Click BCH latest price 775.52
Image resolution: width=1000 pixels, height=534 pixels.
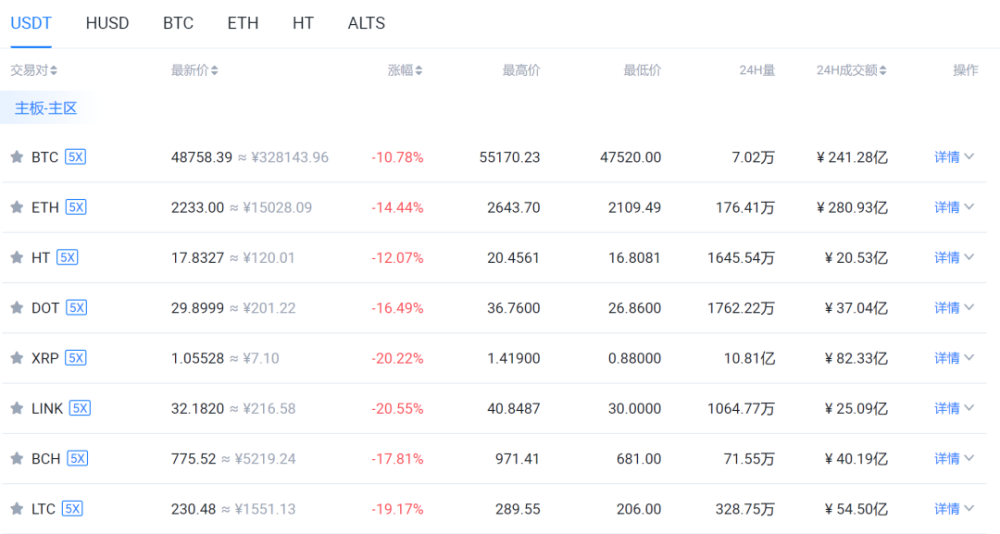[193, 459]
